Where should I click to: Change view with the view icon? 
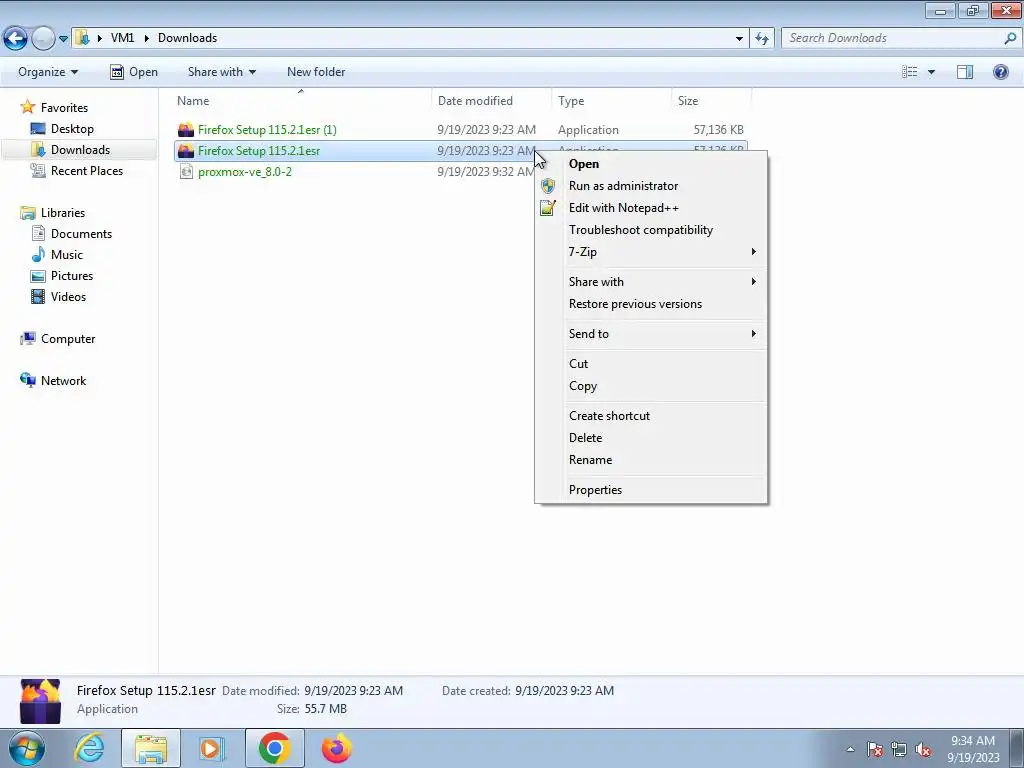point(910,72)
